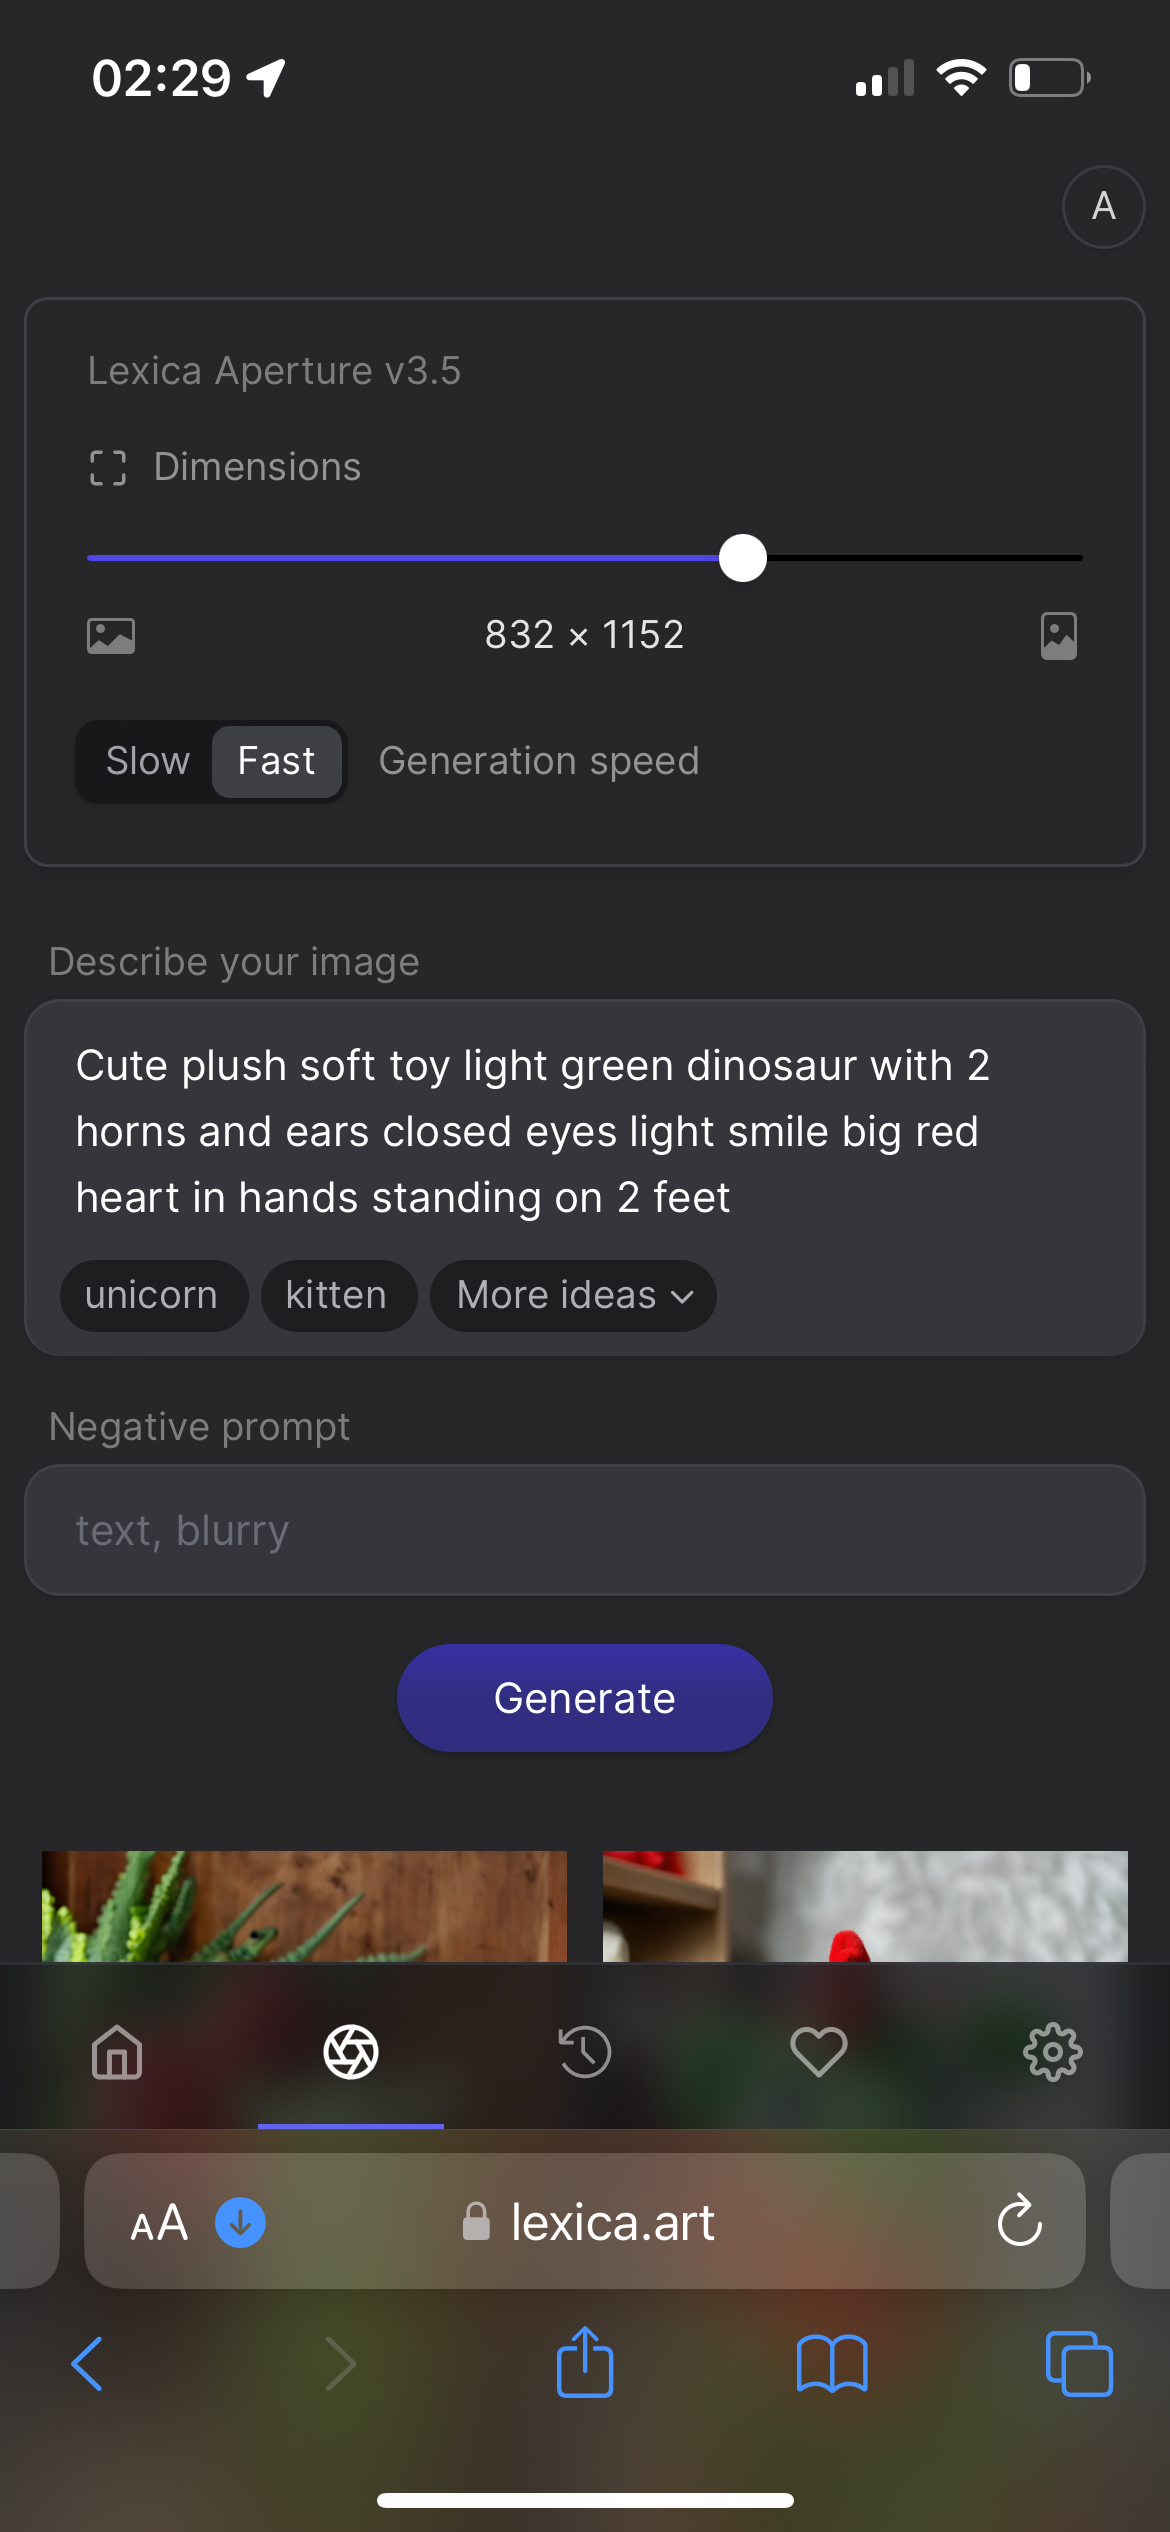This screenshot has width=1170, height=2532.
Task: Focus the Negative prompt input field
Action: [585, 1530]
